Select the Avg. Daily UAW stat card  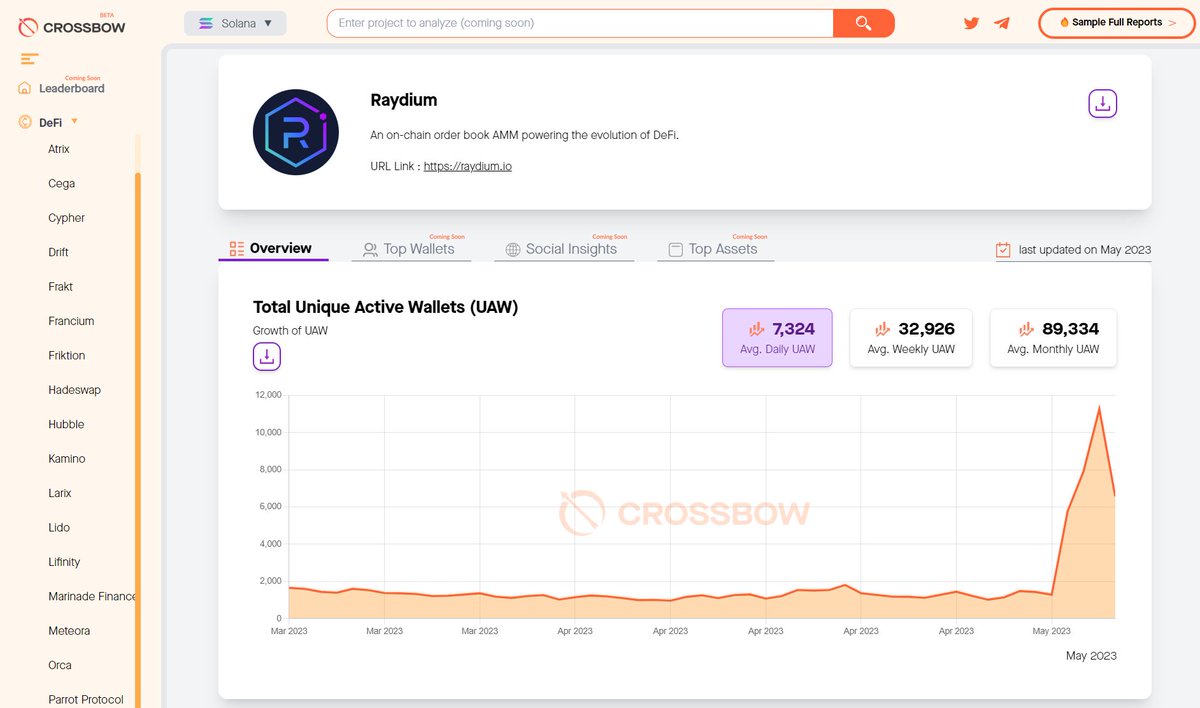pos(777,337)
